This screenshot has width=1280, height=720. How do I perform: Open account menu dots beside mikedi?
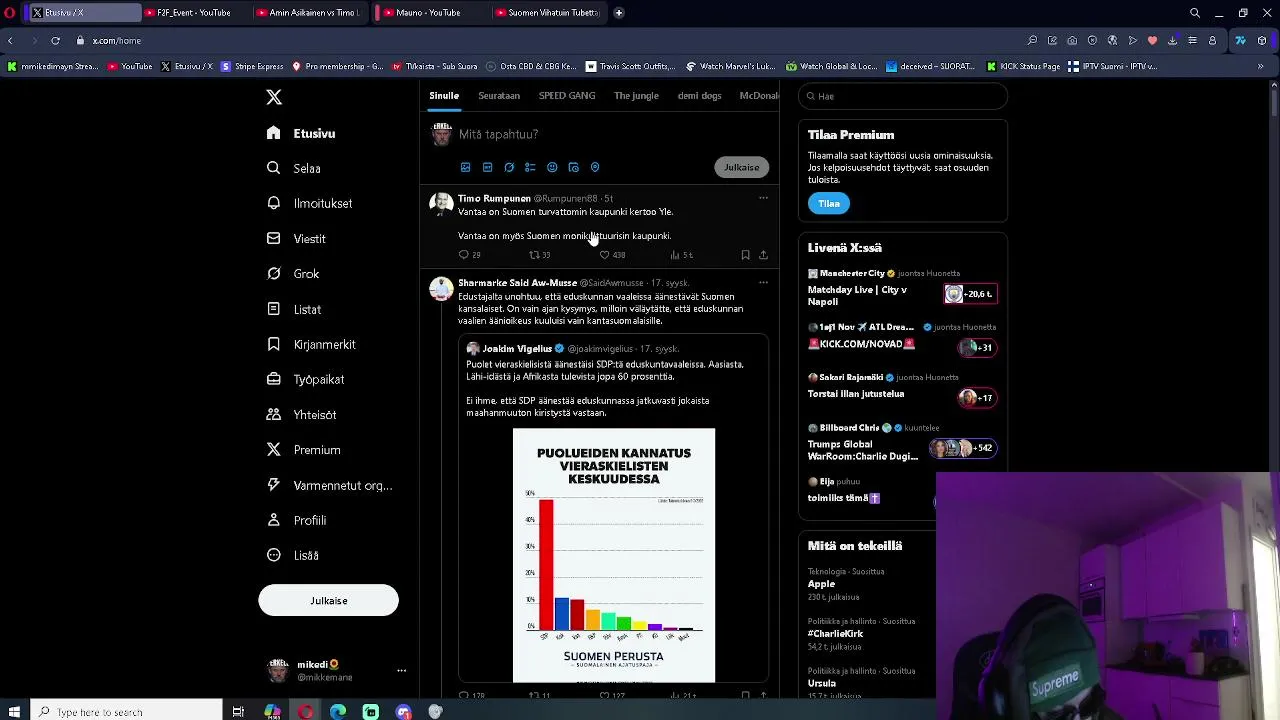pos(401,670)
